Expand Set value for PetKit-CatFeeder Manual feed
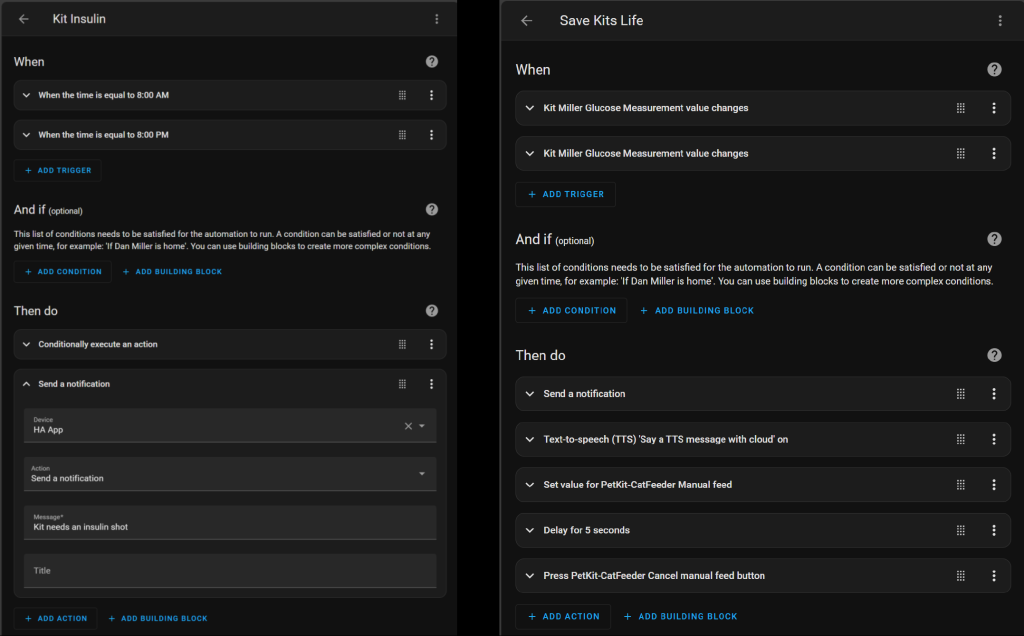 click(x=530, y=485)
